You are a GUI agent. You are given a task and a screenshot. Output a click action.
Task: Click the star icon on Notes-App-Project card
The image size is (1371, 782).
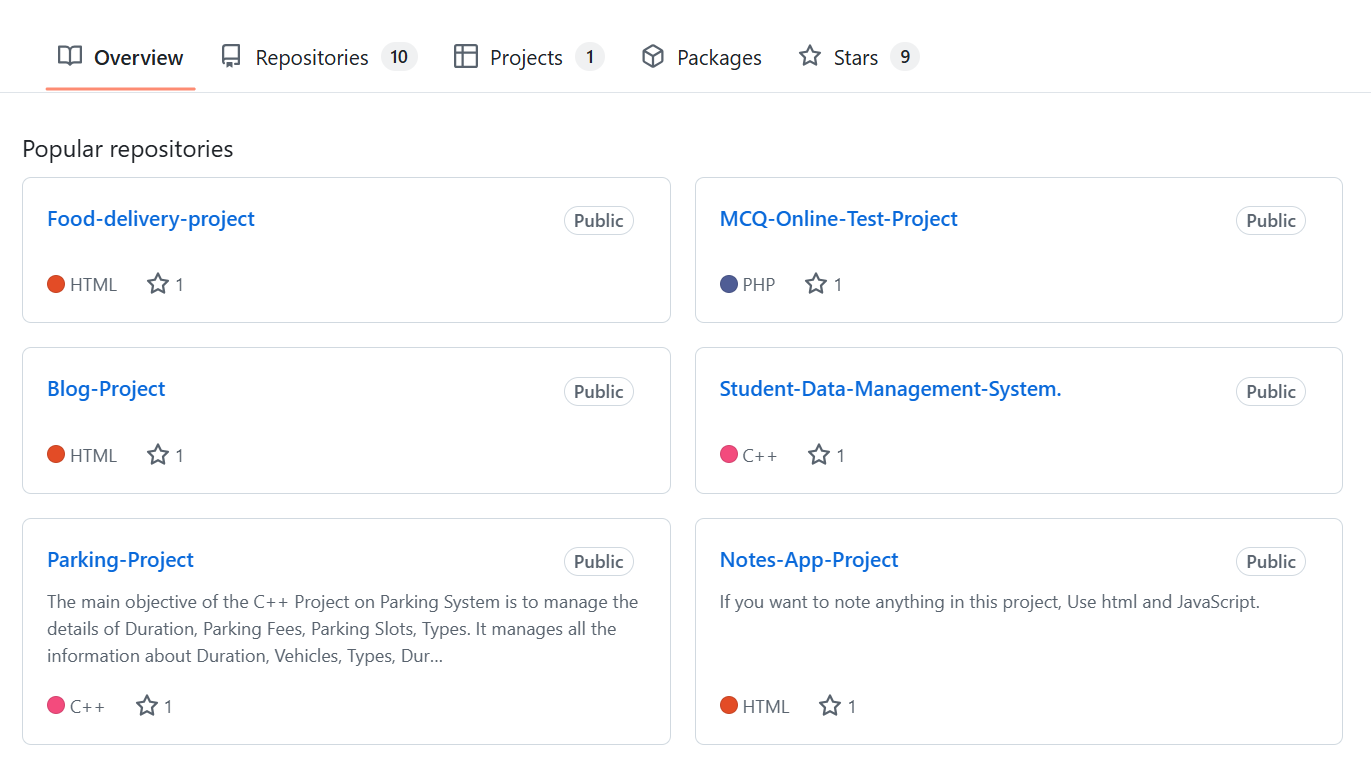830,706
